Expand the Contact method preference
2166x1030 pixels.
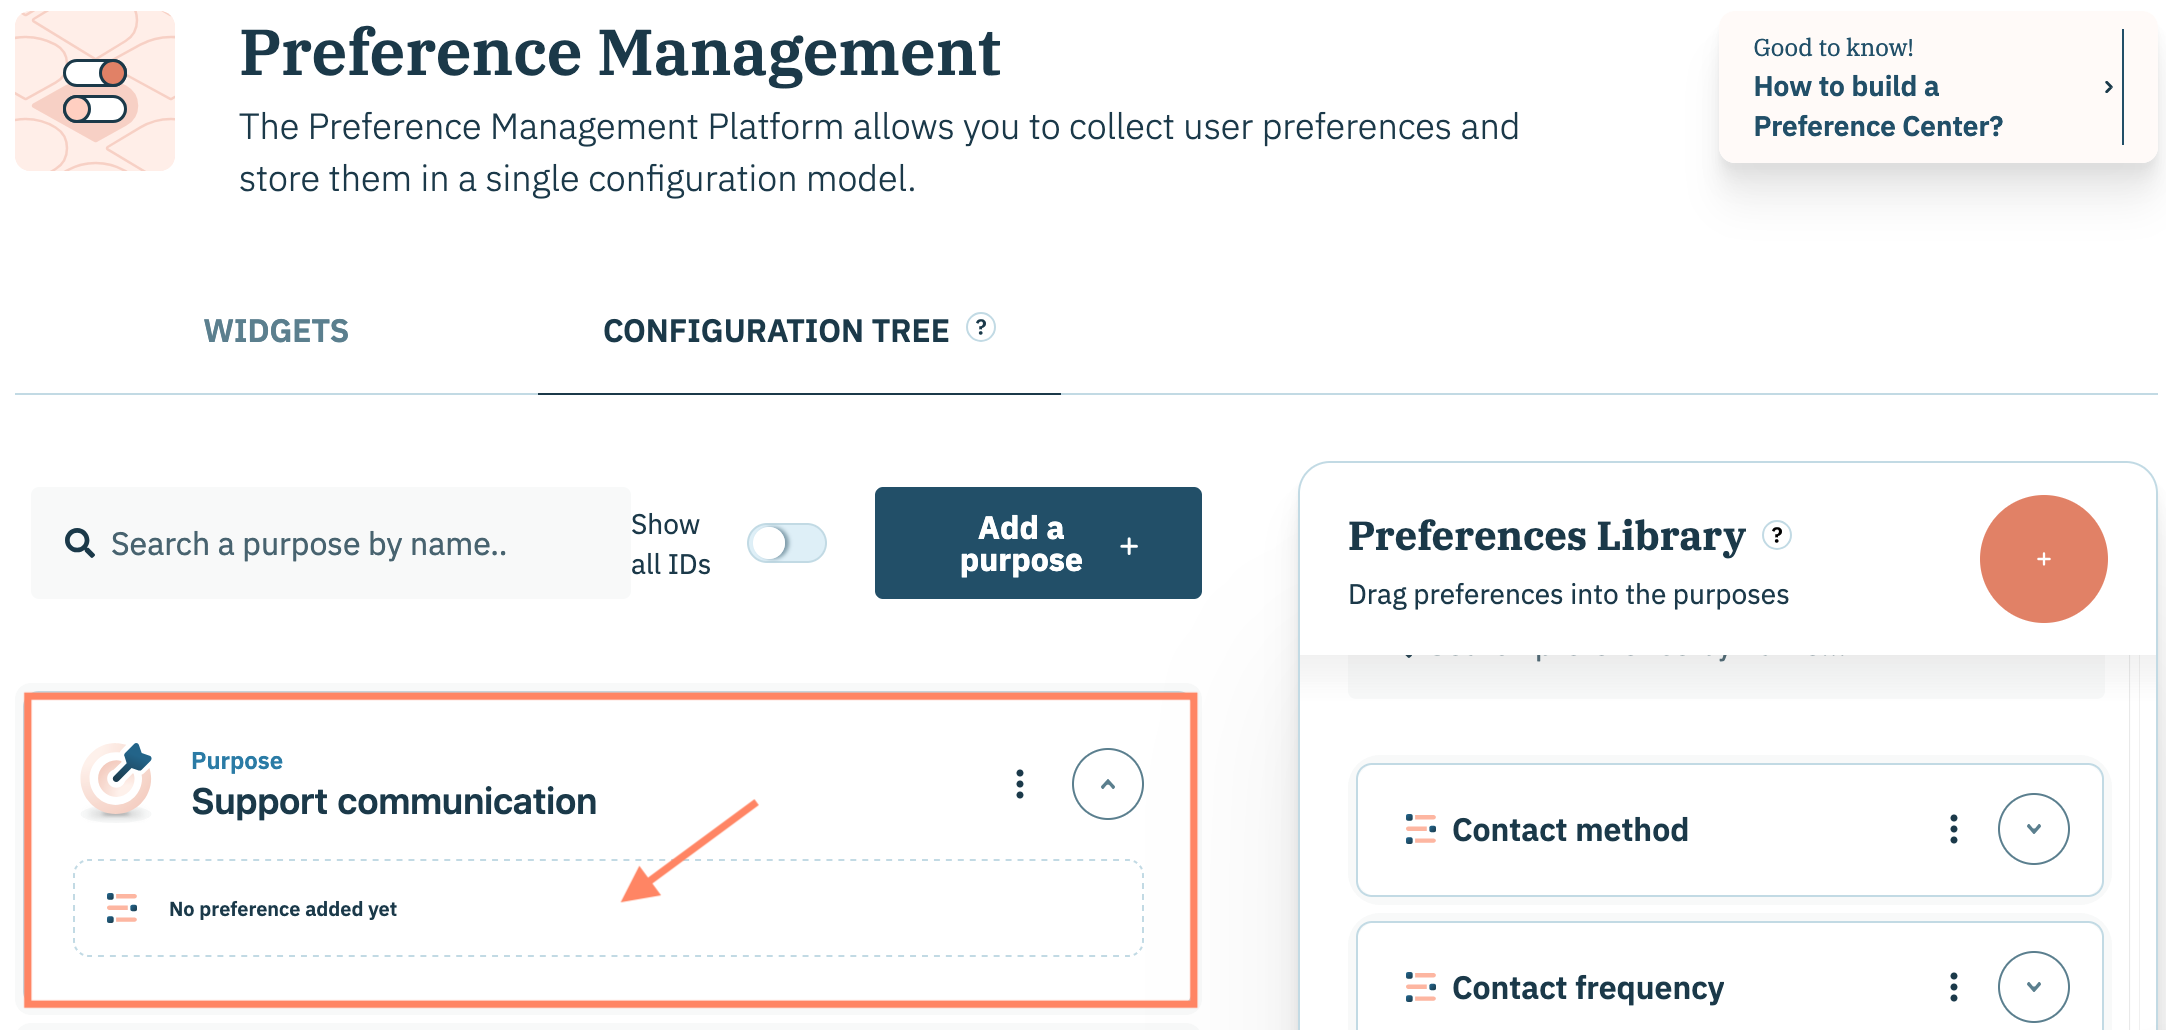point(2033,829)
